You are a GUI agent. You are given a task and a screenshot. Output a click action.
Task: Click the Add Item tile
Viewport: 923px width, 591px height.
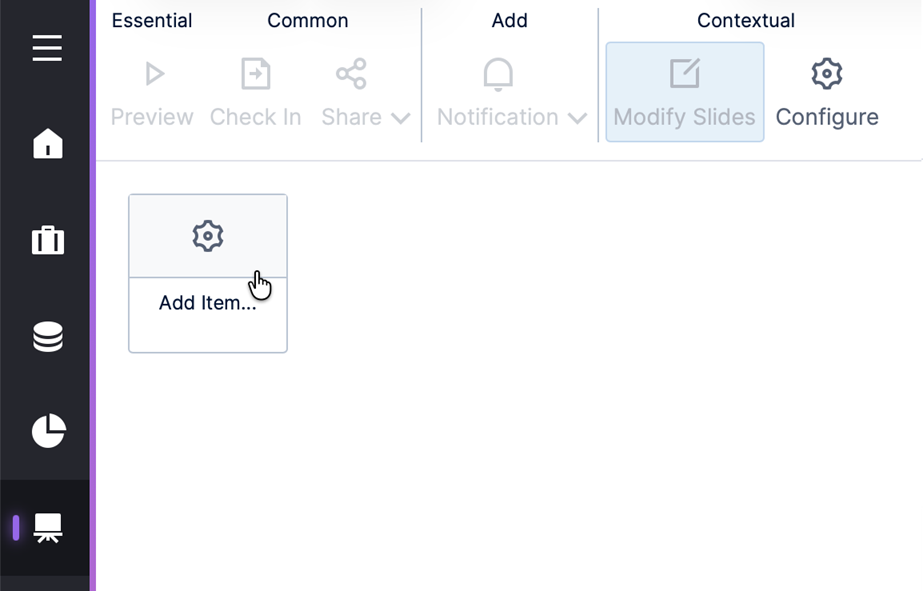207,273
